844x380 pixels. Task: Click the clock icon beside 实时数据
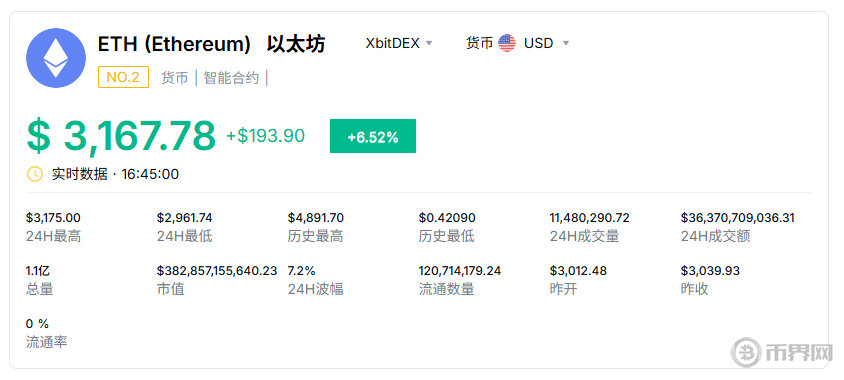tap(34, 174)
